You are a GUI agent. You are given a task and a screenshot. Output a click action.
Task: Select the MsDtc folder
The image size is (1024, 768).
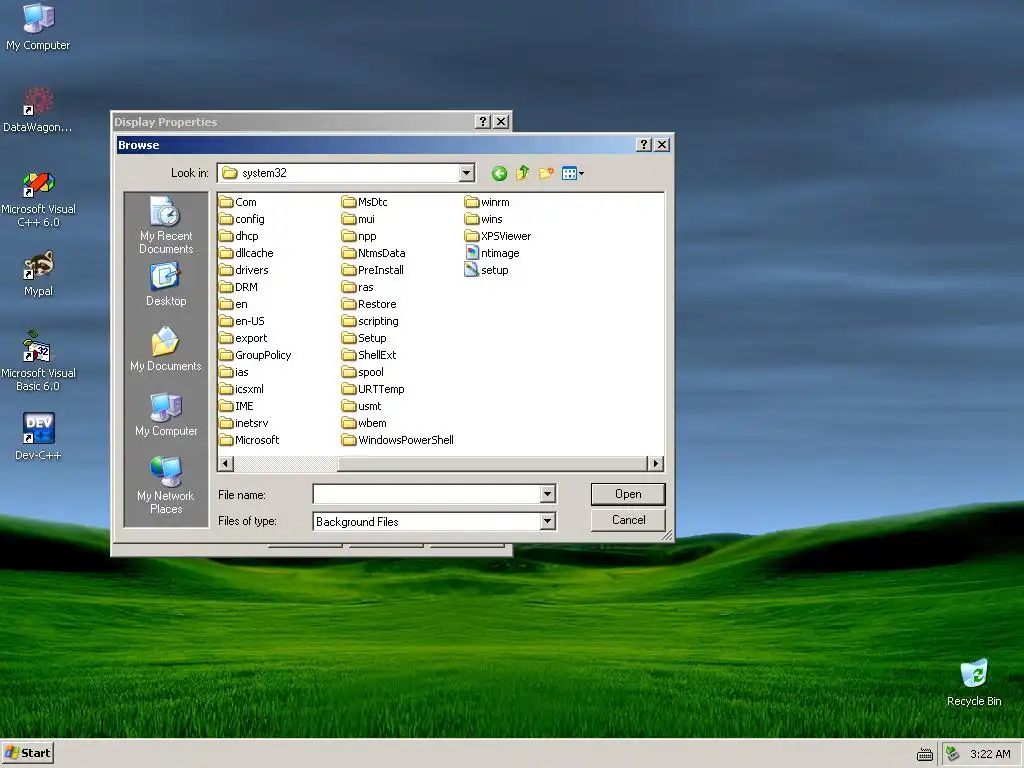364,202
